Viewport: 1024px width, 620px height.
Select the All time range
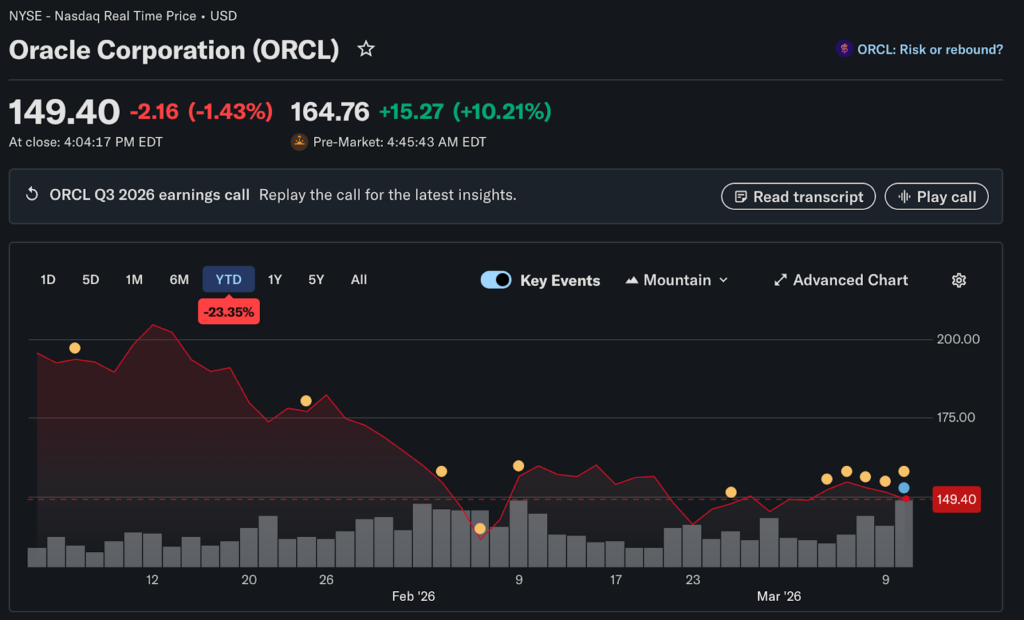tap(359, 280)
